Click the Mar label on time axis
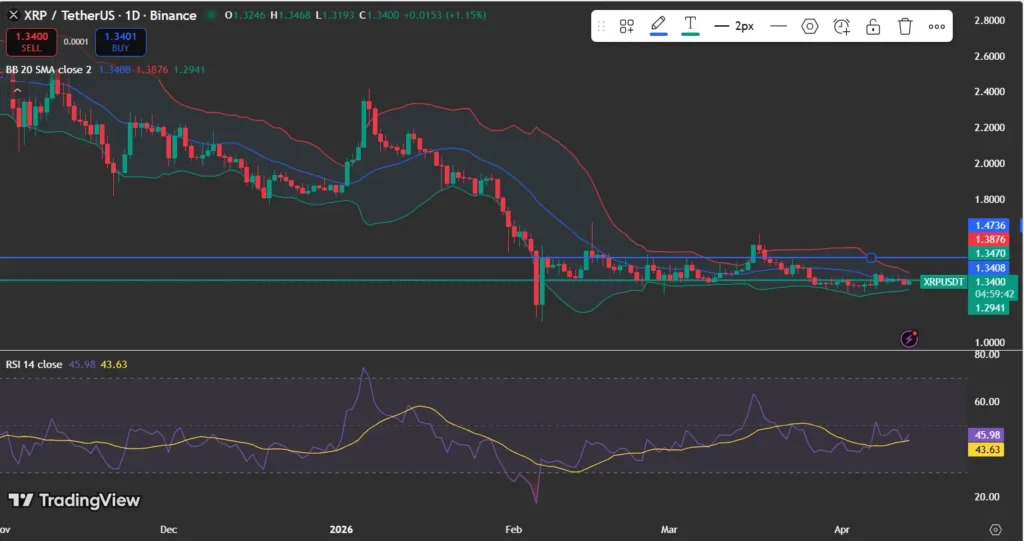This screenshot has width=1024, height=541. 669,529
